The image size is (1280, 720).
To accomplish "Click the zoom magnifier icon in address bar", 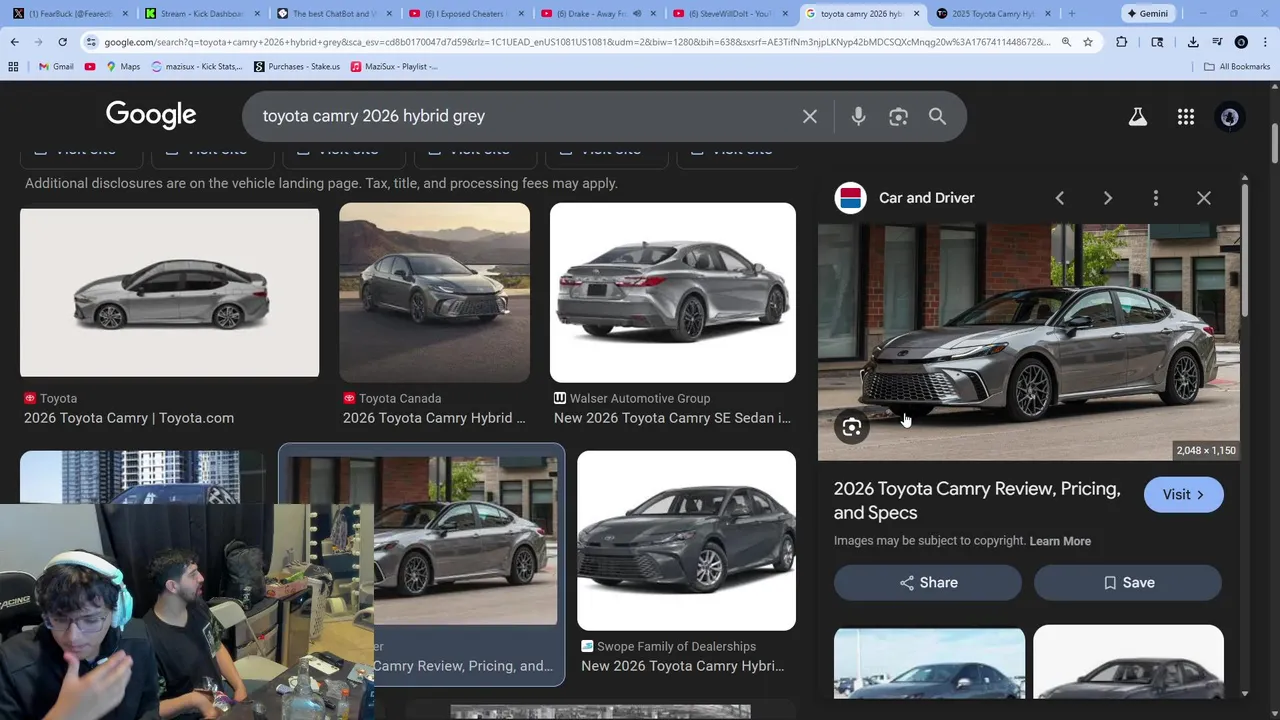I will point(1066,42).
